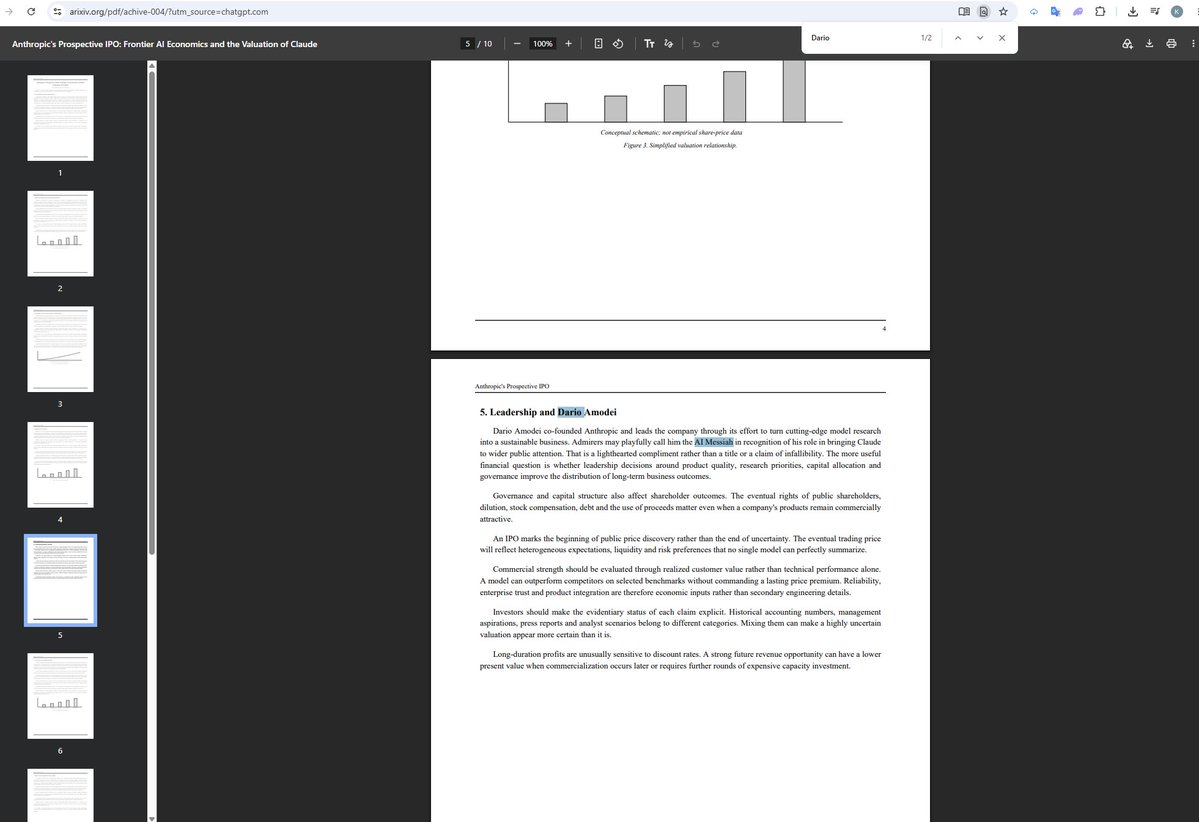Click the highlighted word Dario in heading
1199x822 pixels.
[570, 412]
